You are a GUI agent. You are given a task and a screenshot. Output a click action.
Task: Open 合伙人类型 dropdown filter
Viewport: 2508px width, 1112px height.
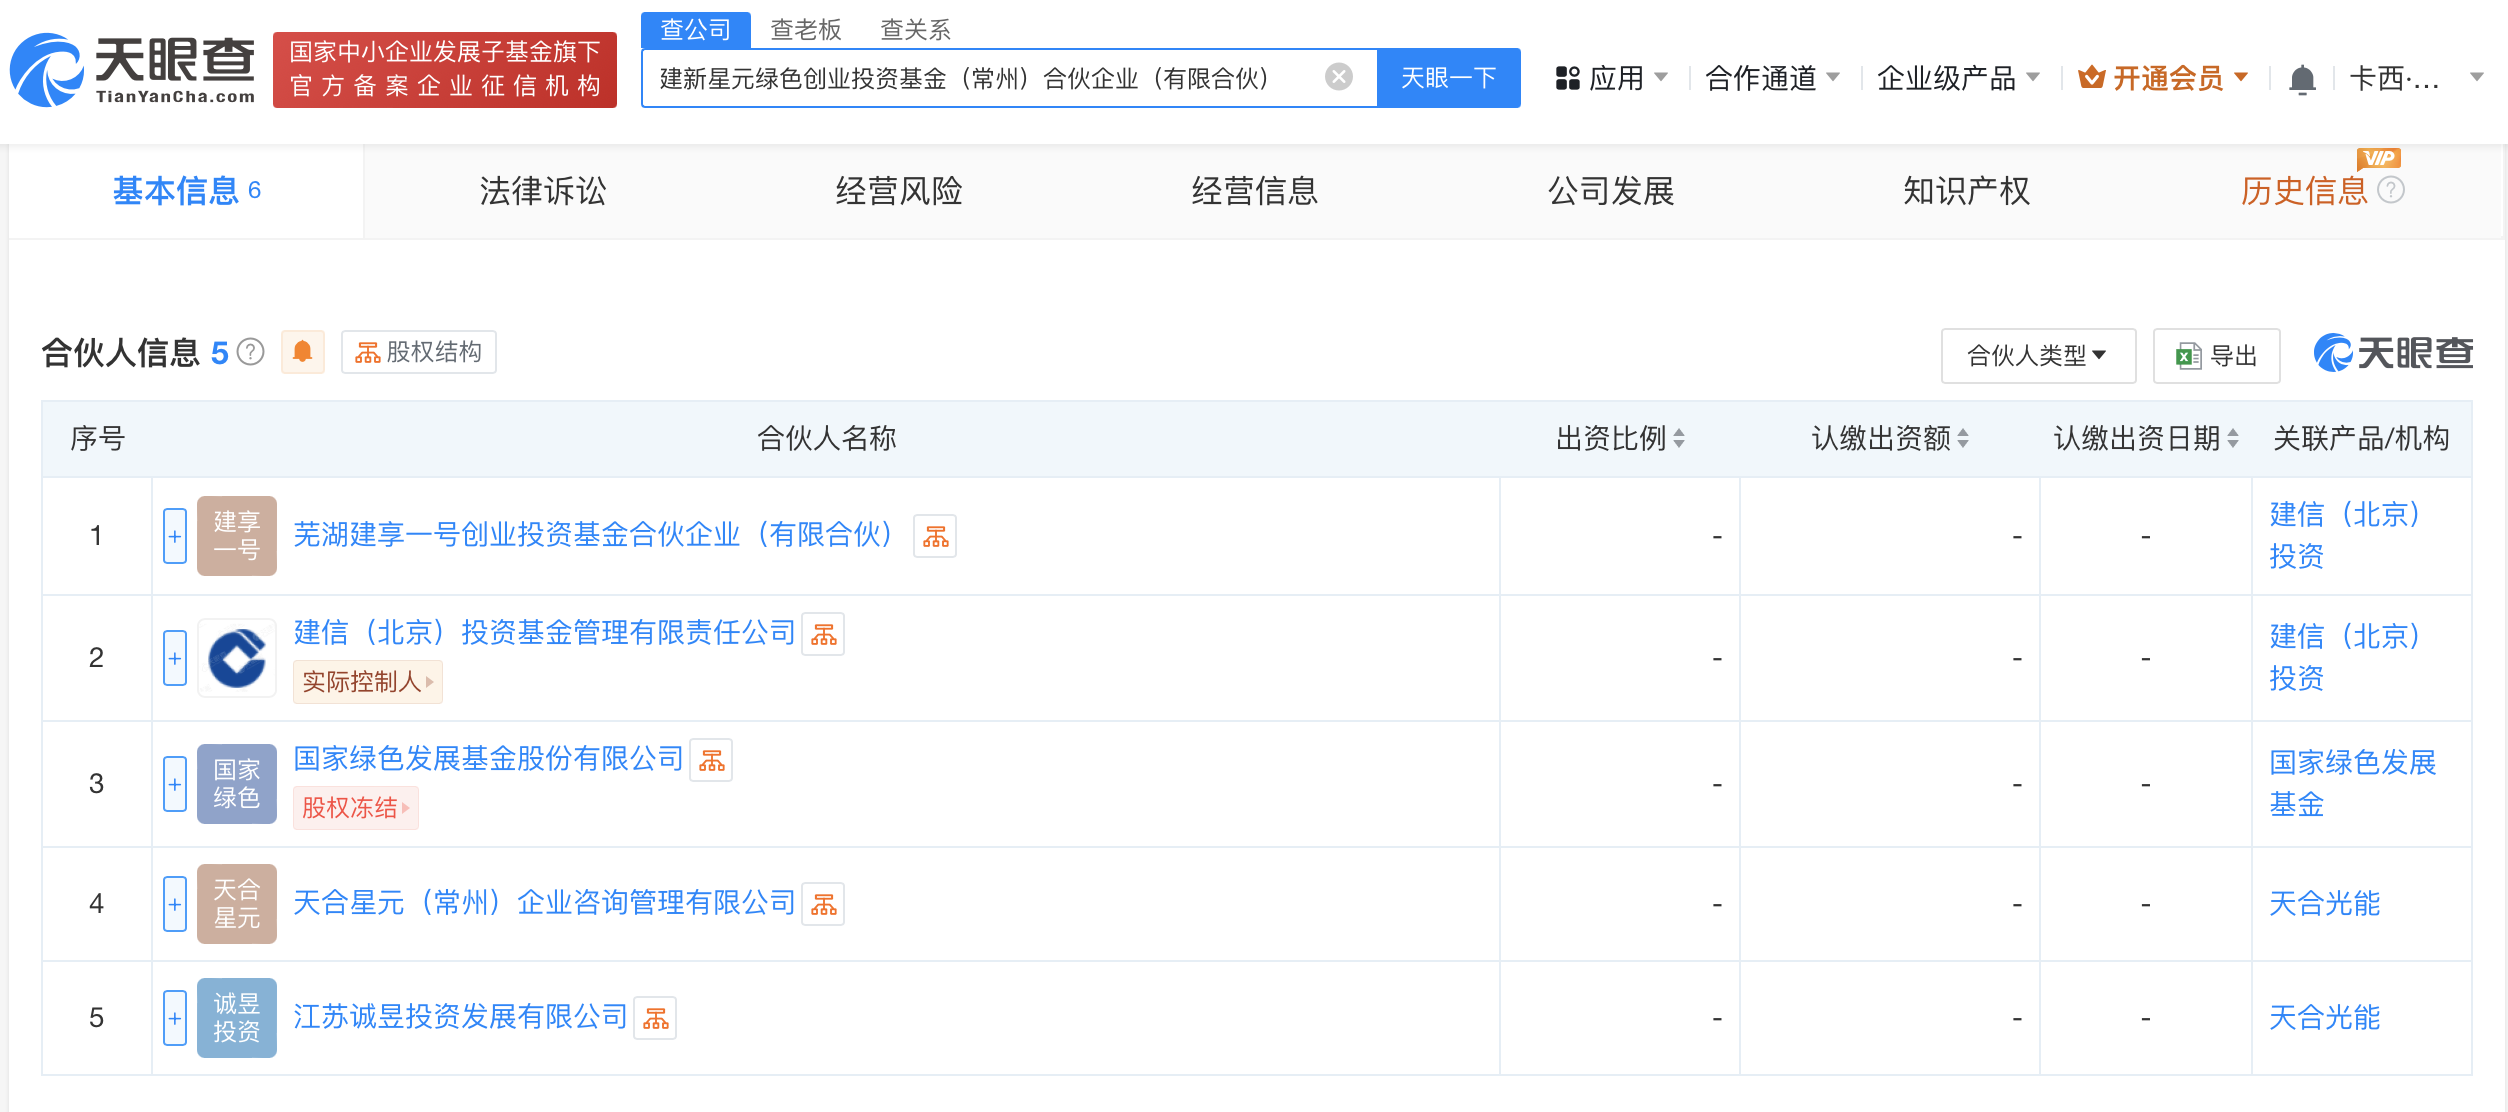pyautogui.click(x=2037, y=356)
